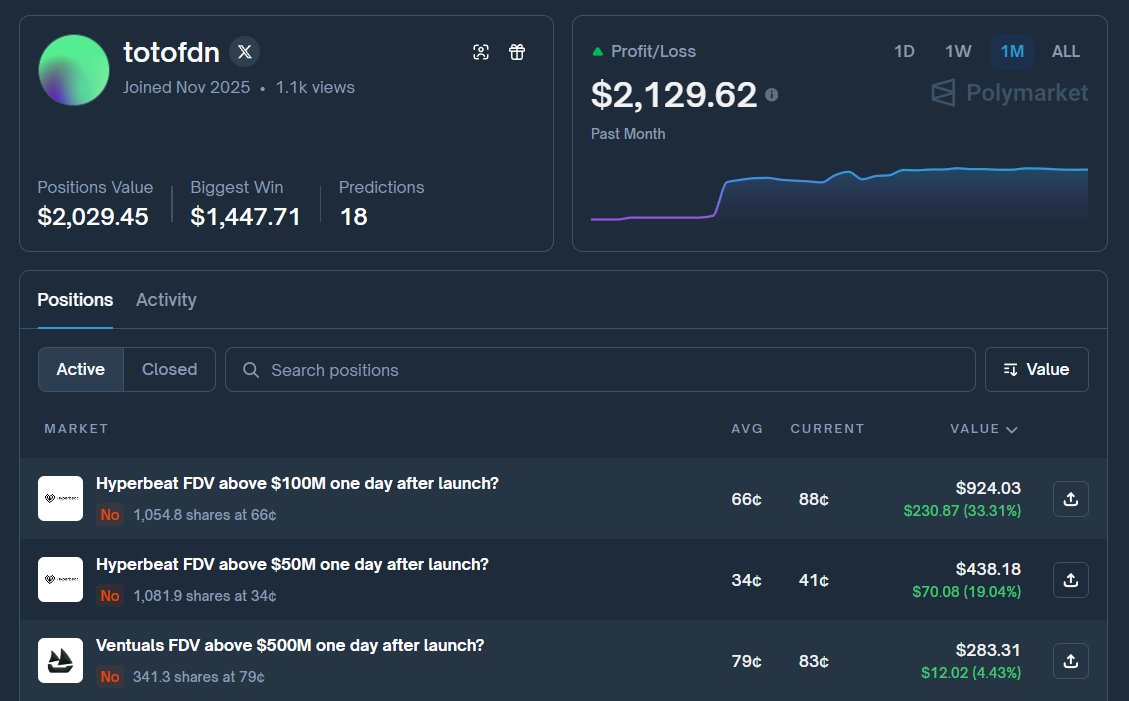This screenshot has height=701, width=1129.
Task: Sort by VALUE column header
Action: coord(984,429)
